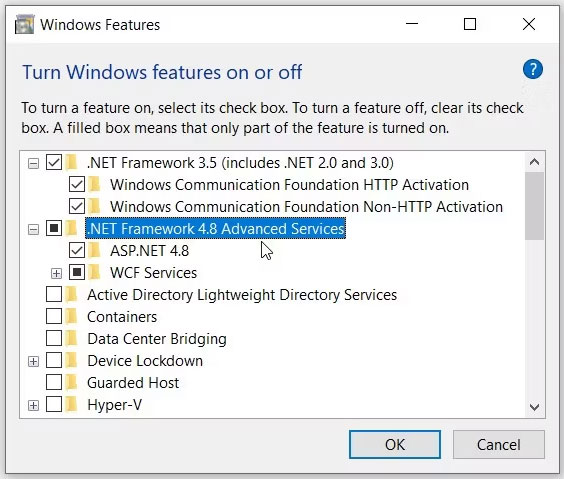The height and width of the screenshot is (479, 564).
Task: Click folder icon beside .NET Framework 4.8 Advanced Services
Action: [72, 228]
